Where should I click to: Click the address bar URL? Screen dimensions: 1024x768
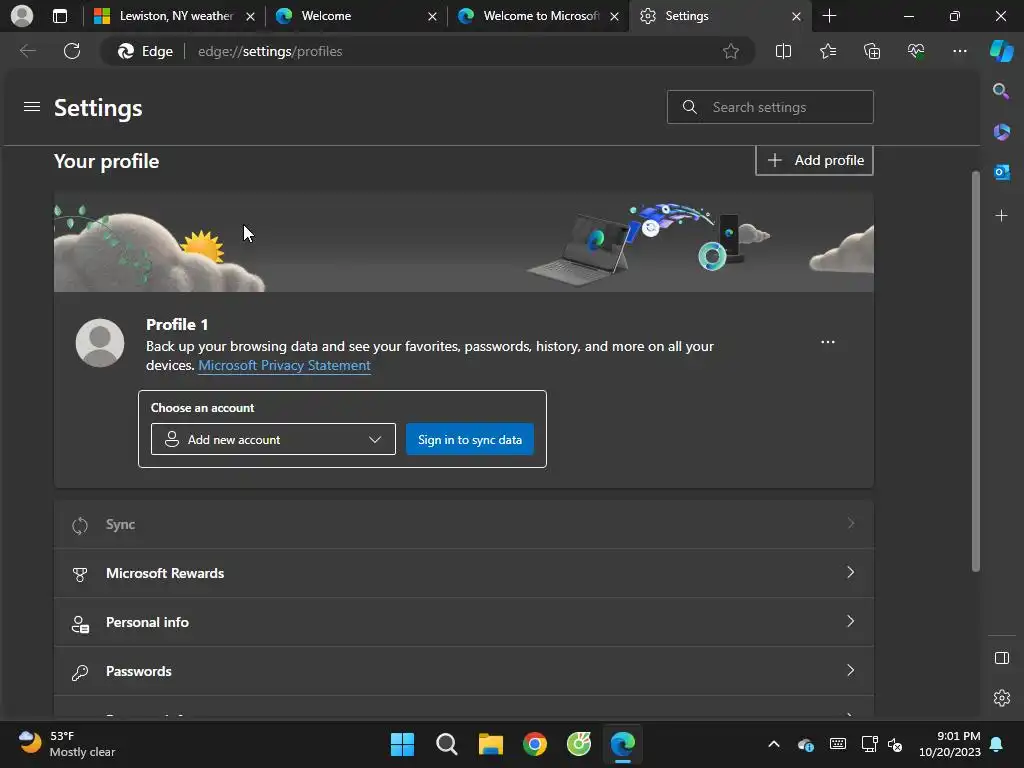click(270, 51)
